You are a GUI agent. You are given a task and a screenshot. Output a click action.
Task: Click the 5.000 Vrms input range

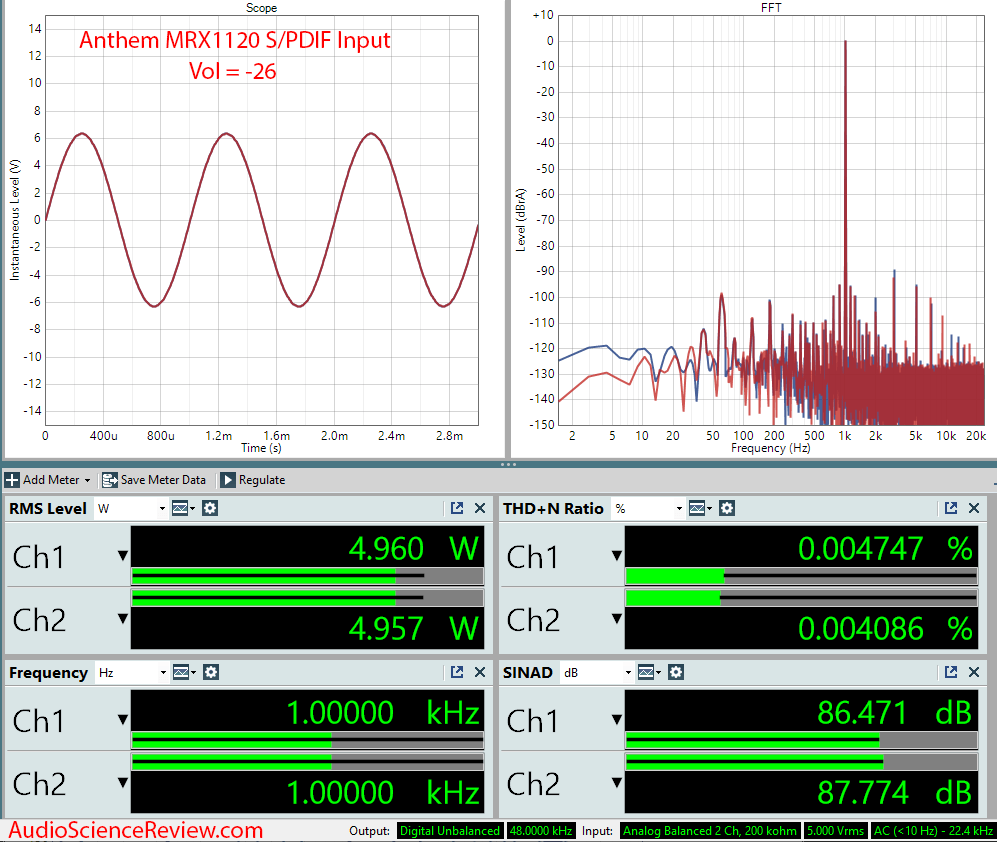tap(835, 831)
